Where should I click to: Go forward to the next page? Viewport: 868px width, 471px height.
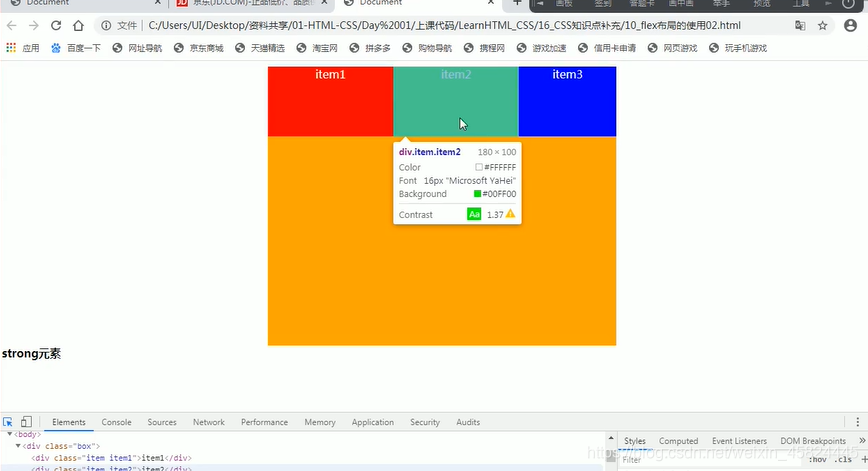tap(34, 25)
